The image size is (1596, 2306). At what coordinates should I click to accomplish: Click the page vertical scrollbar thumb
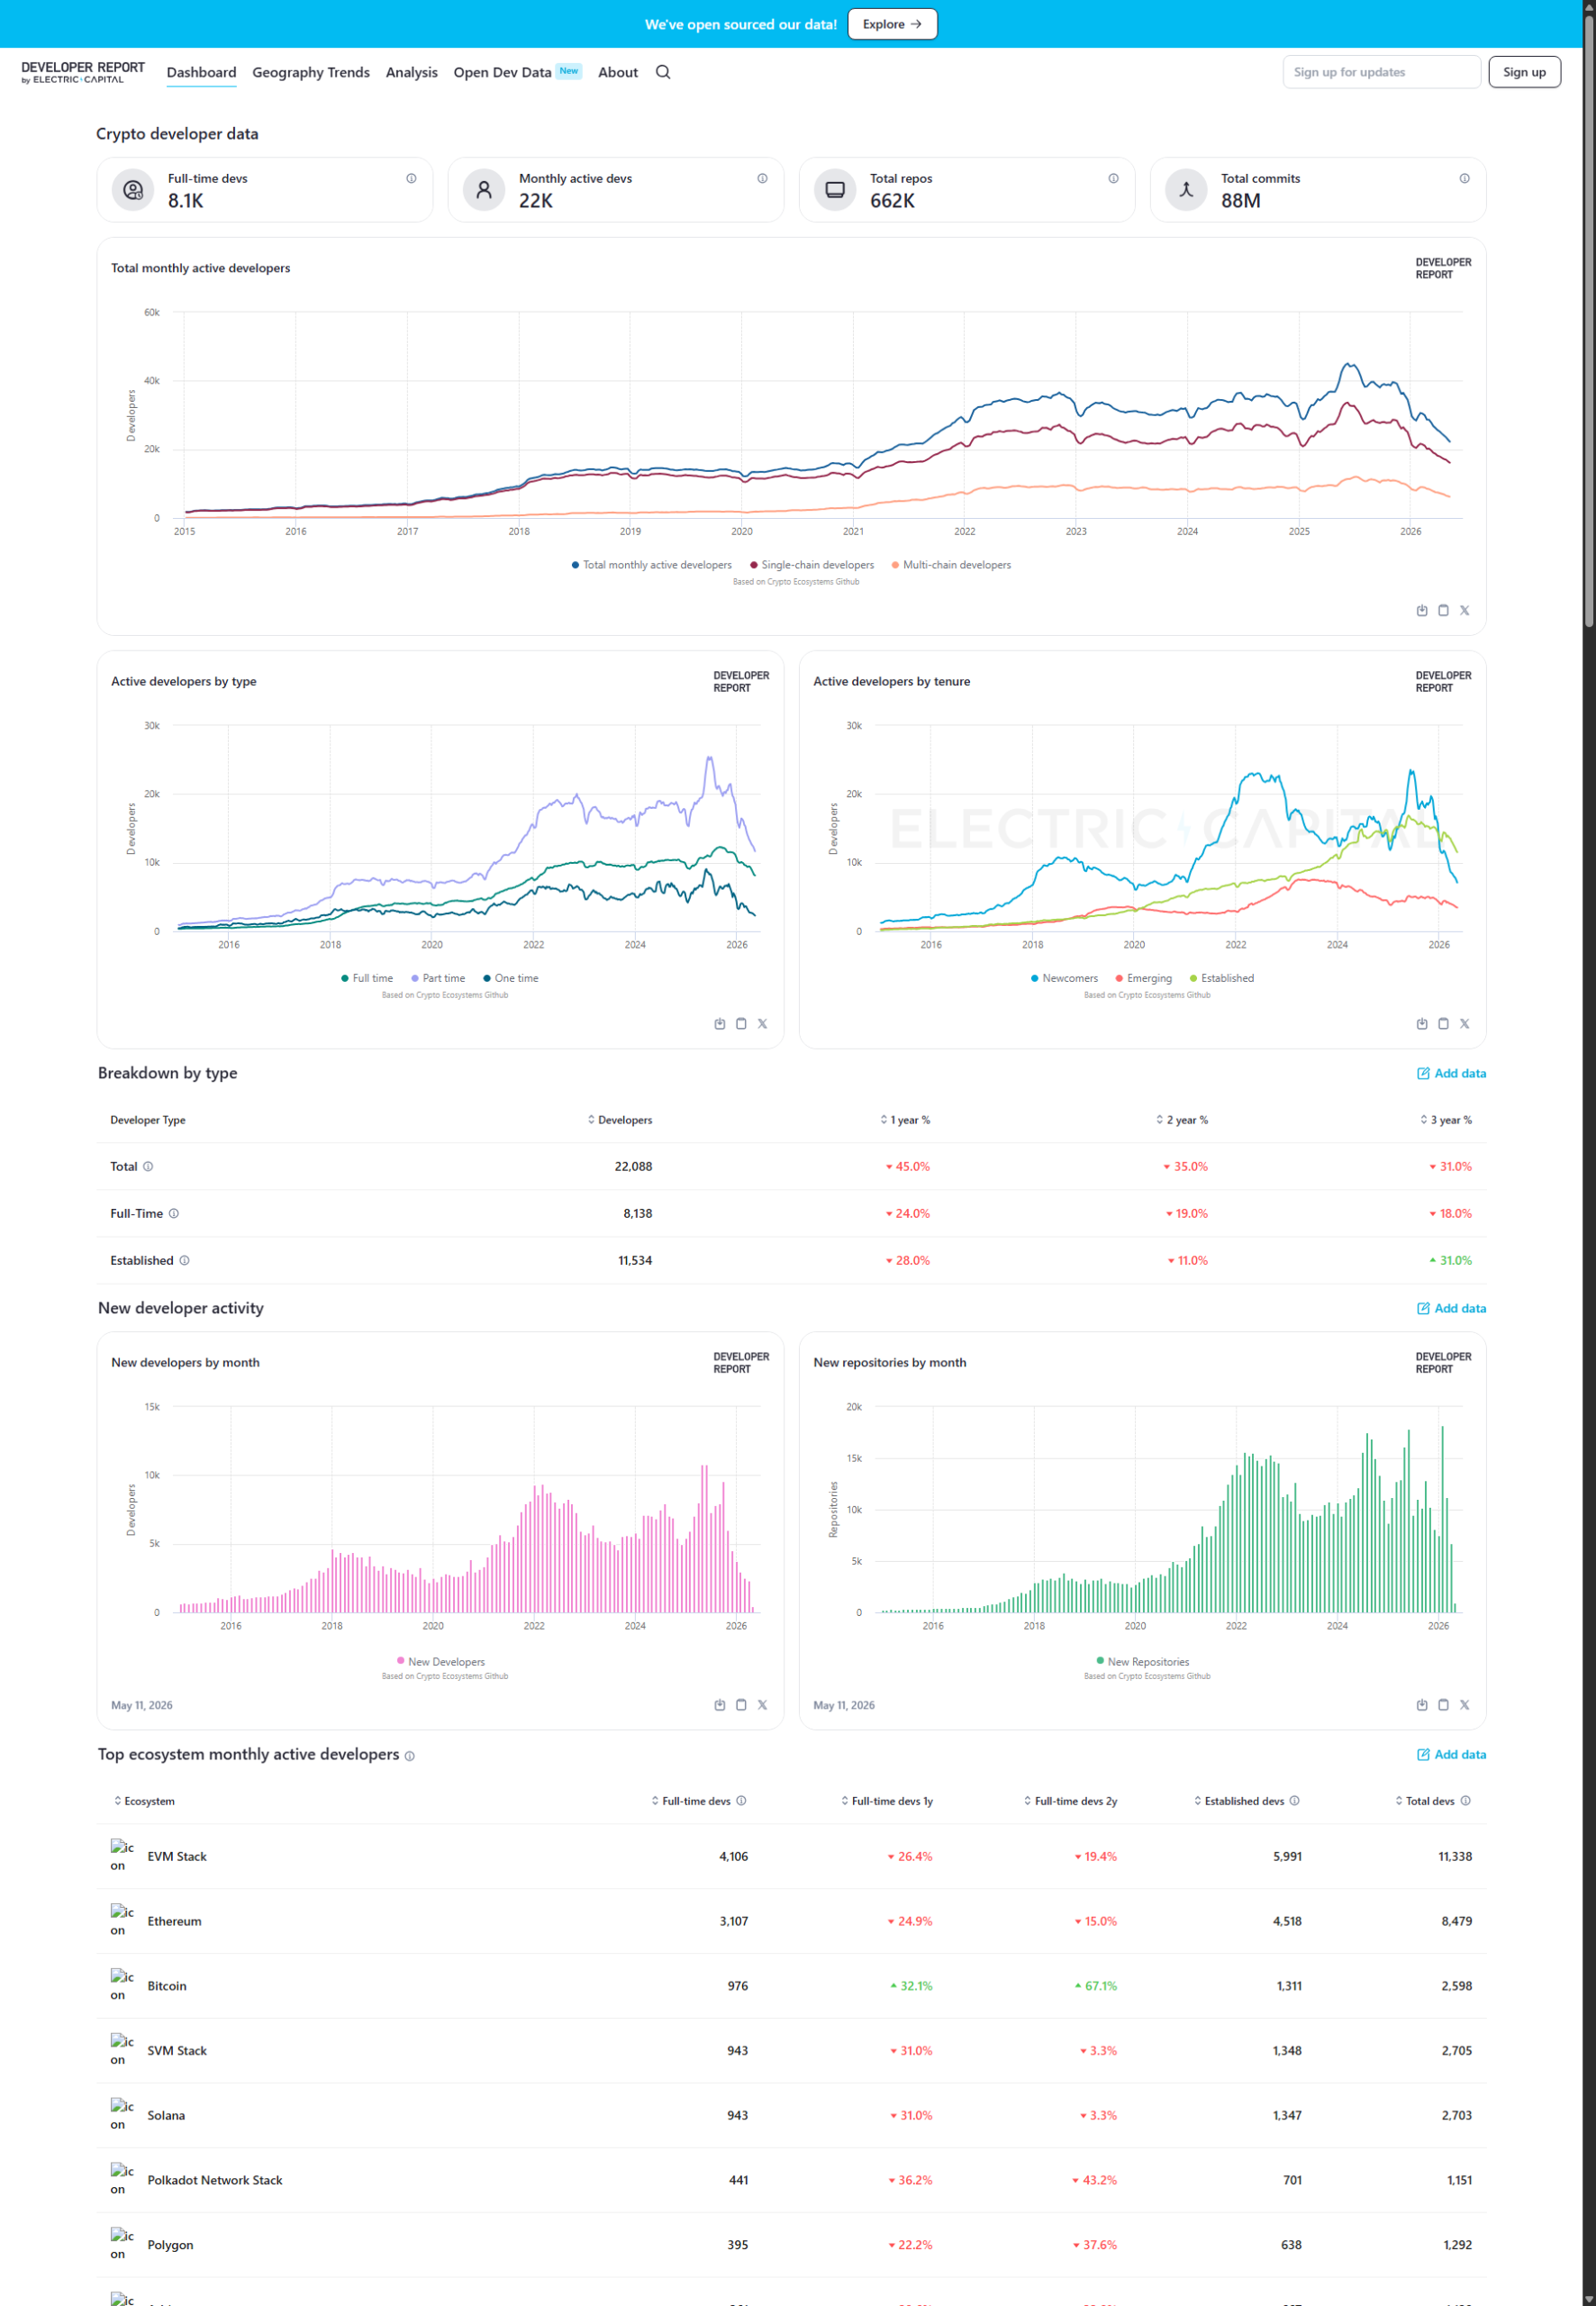tap(1589, 320)
